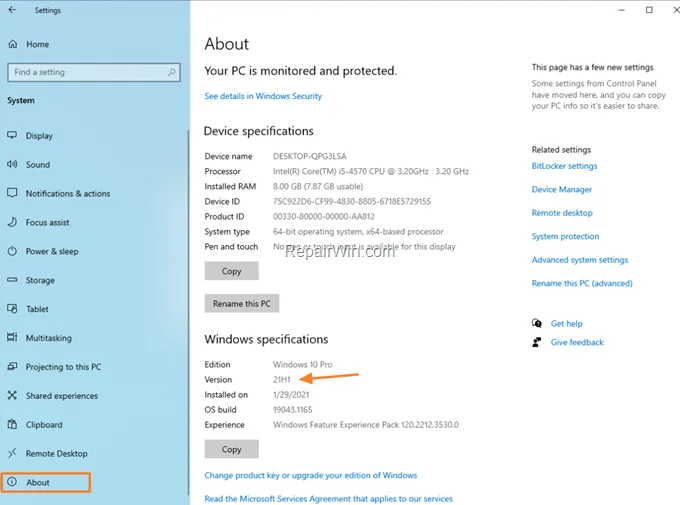Click the Sound speaker icon

coord(12,164)
